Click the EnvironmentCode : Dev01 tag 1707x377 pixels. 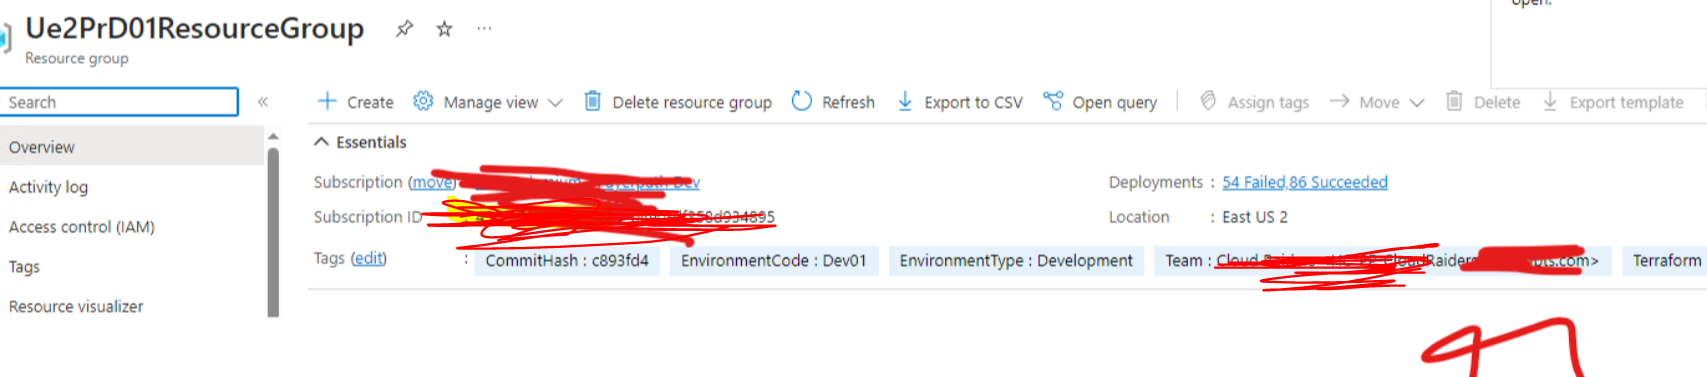coord(774,261)
